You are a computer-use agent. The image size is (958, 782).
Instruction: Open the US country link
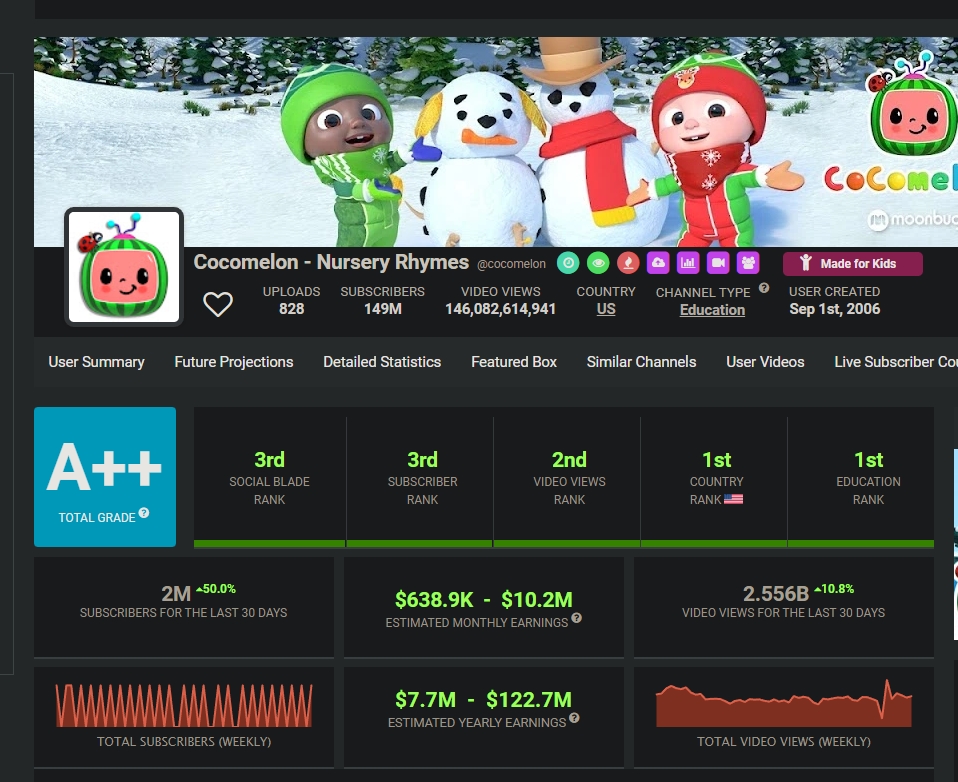click(x=605, y=309)
